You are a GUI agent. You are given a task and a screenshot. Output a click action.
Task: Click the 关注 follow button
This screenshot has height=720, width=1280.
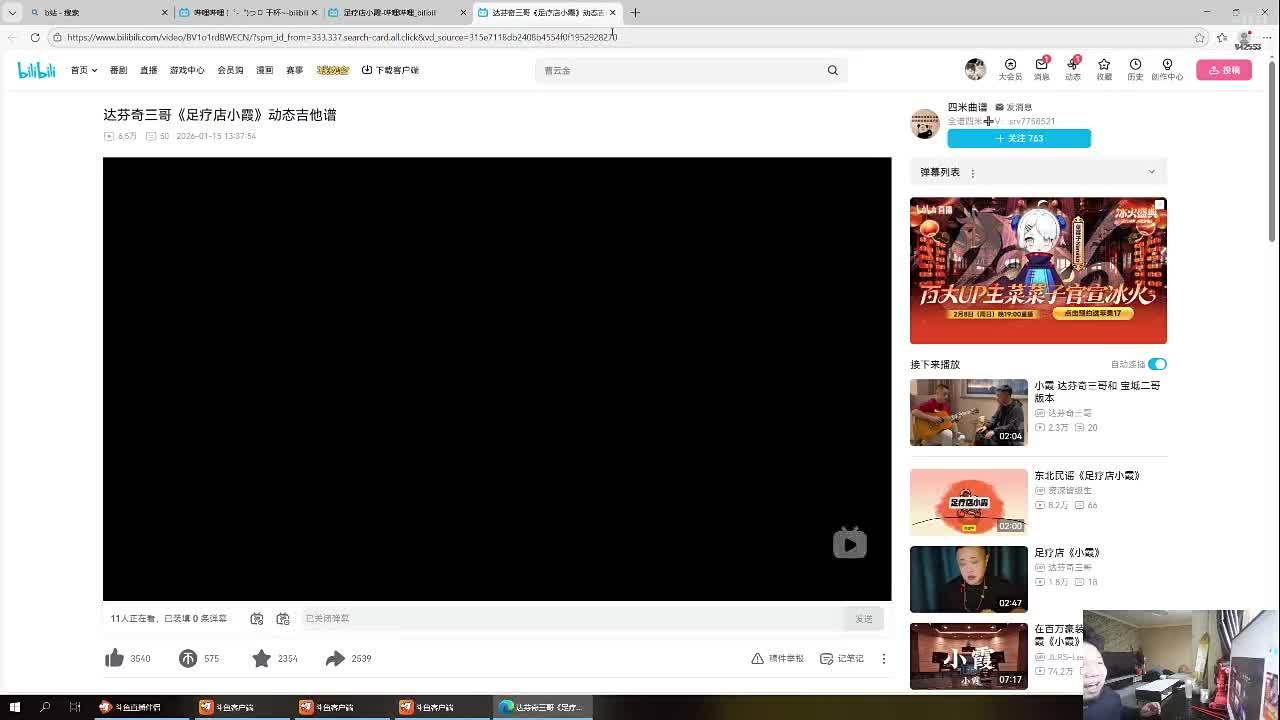tap(1019, 138)
